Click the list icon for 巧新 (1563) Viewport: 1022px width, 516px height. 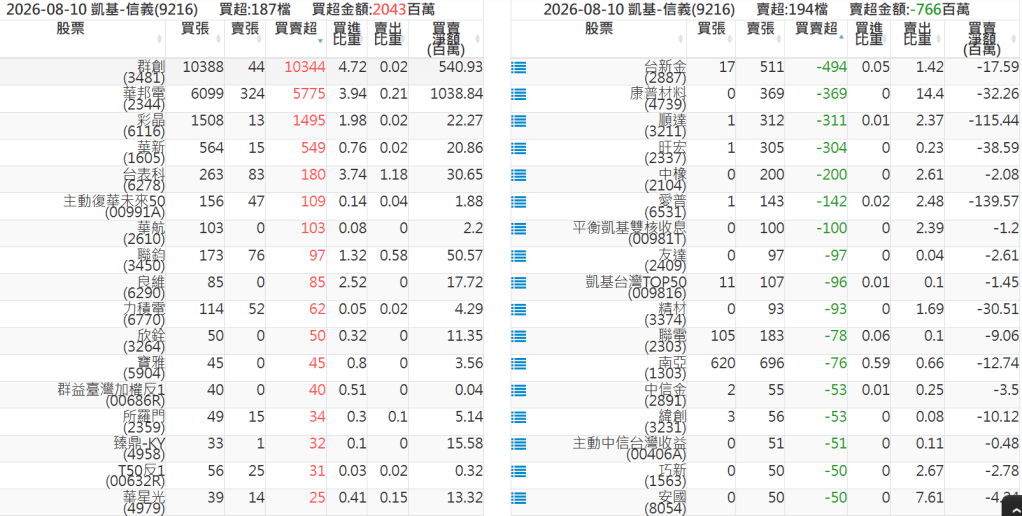pyautogui.click(x=519, y=471)
